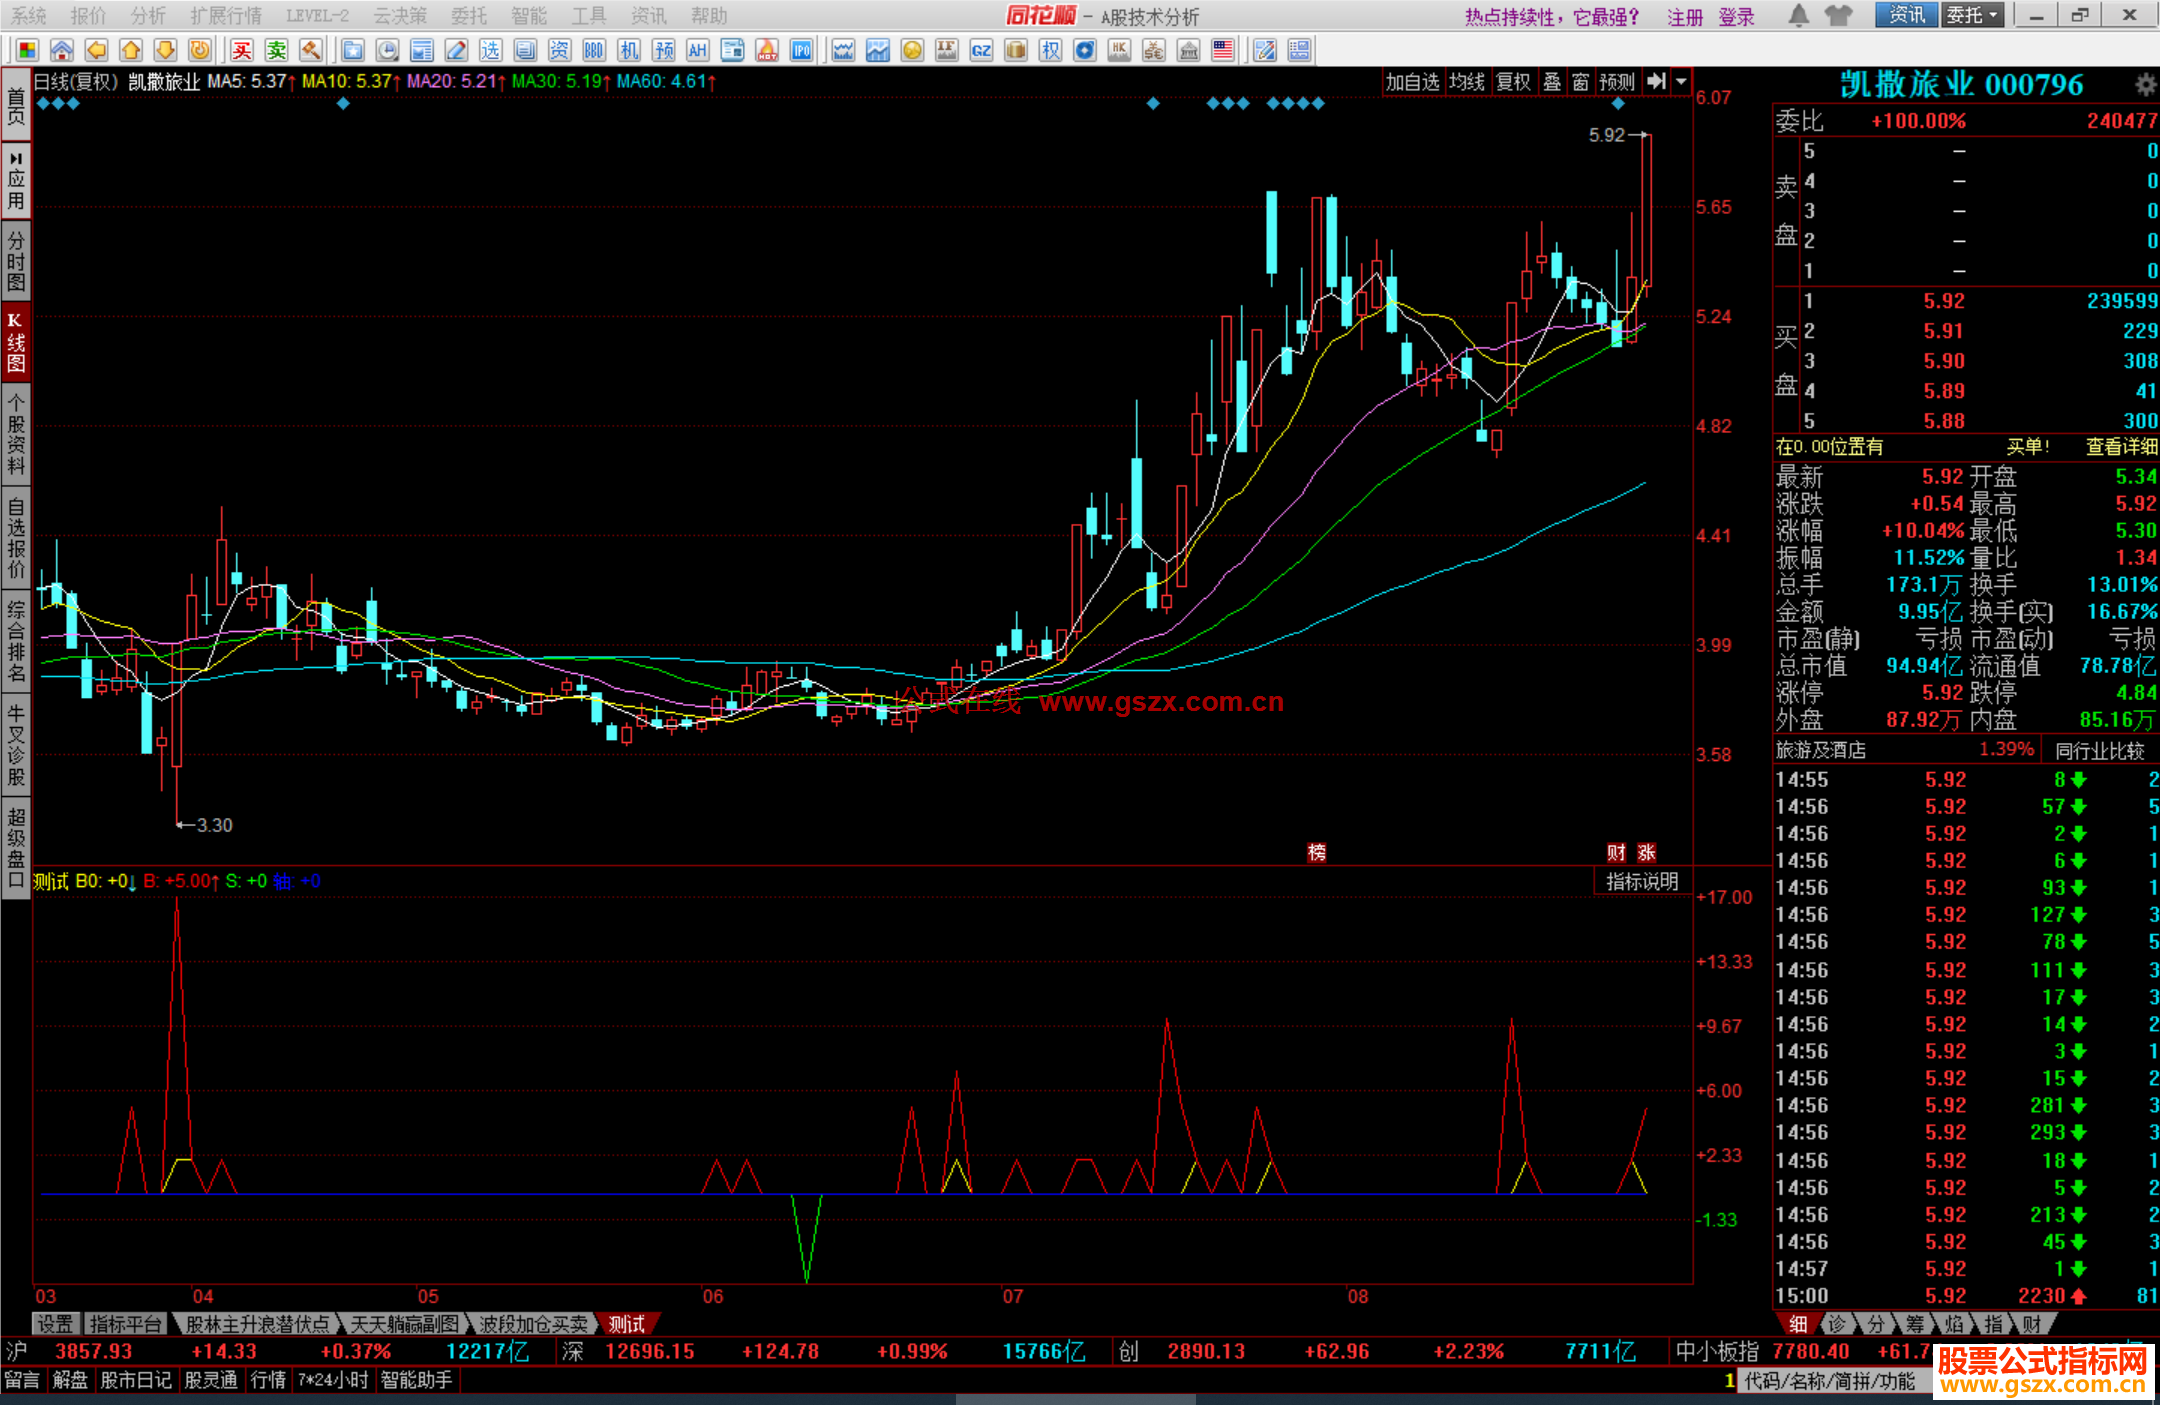Click the 指标说明 button

1641,881
